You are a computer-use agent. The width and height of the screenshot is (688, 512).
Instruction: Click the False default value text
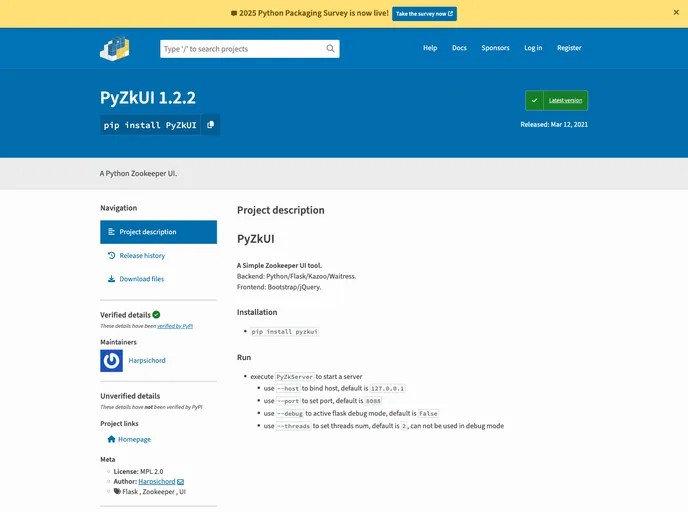pos(428,414)
